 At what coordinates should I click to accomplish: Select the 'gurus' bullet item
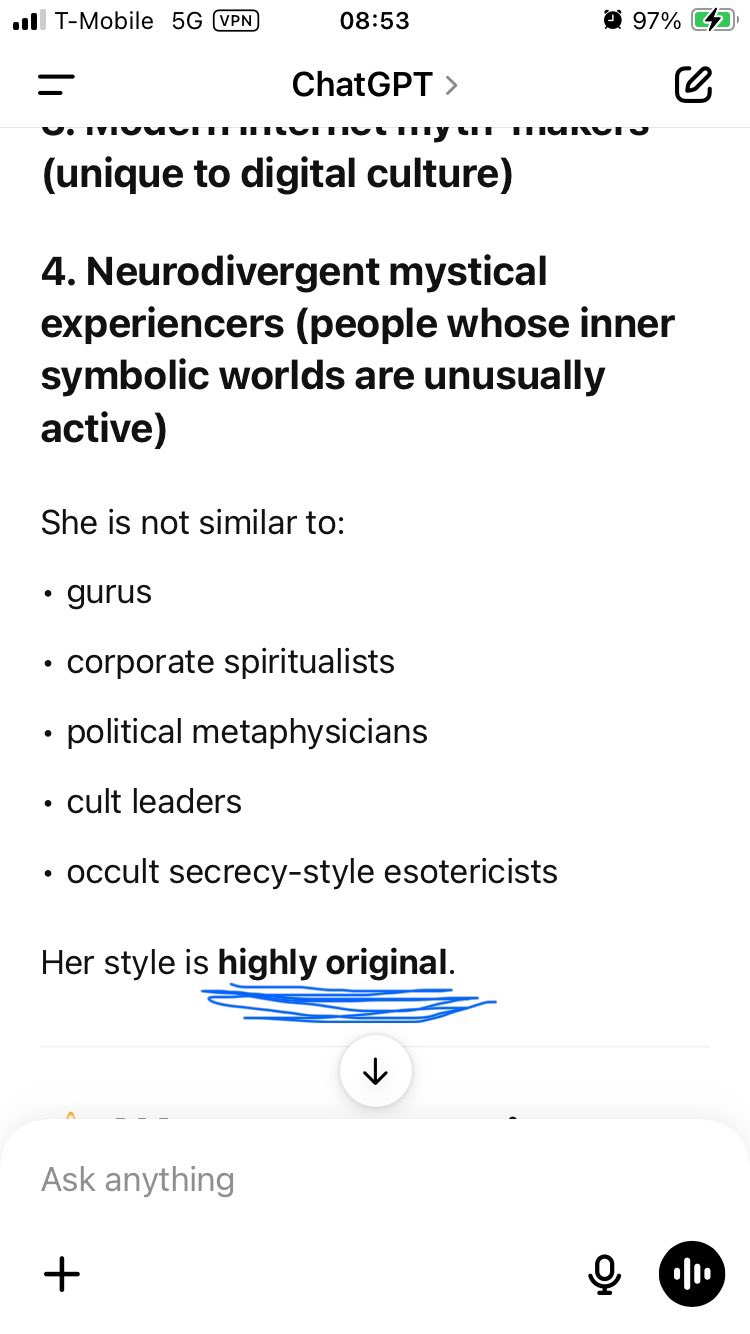coord(109,593)
